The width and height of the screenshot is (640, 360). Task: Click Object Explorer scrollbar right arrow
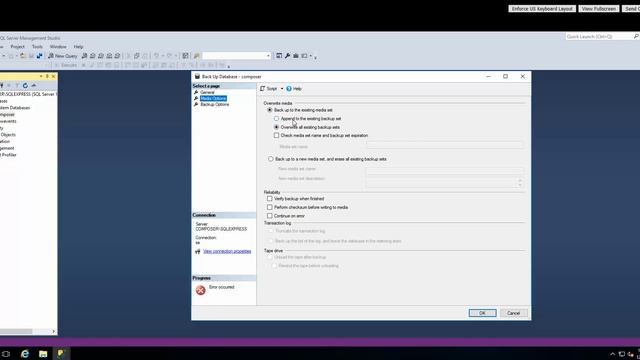click(x=53, y=331)
